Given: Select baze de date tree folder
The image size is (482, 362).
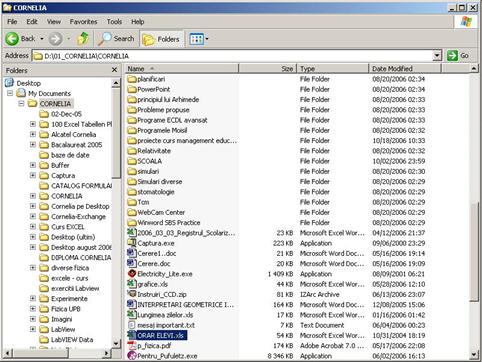Looking at the screenshot, I should 70,155.
